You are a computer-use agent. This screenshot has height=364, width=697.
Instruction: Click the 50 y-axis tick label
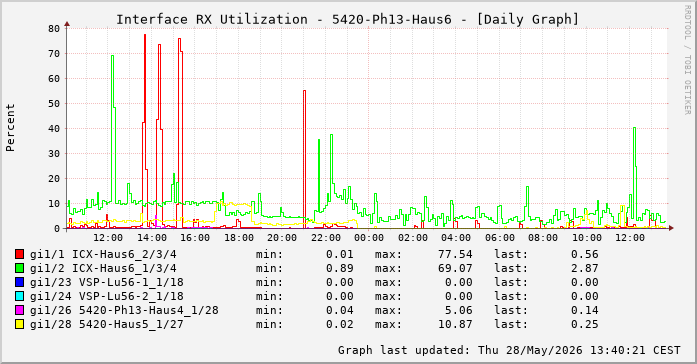pos(54,104)
